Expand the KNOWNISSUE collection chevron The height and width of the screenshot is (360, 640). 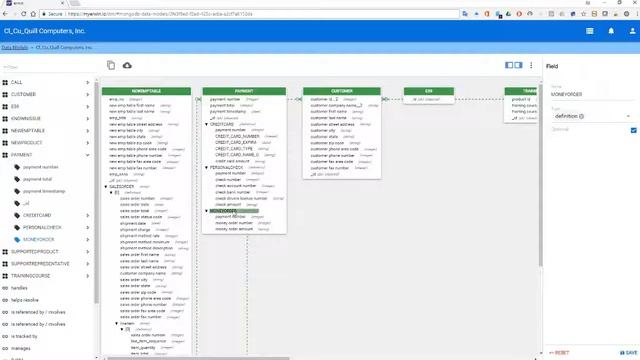(87, 118)
